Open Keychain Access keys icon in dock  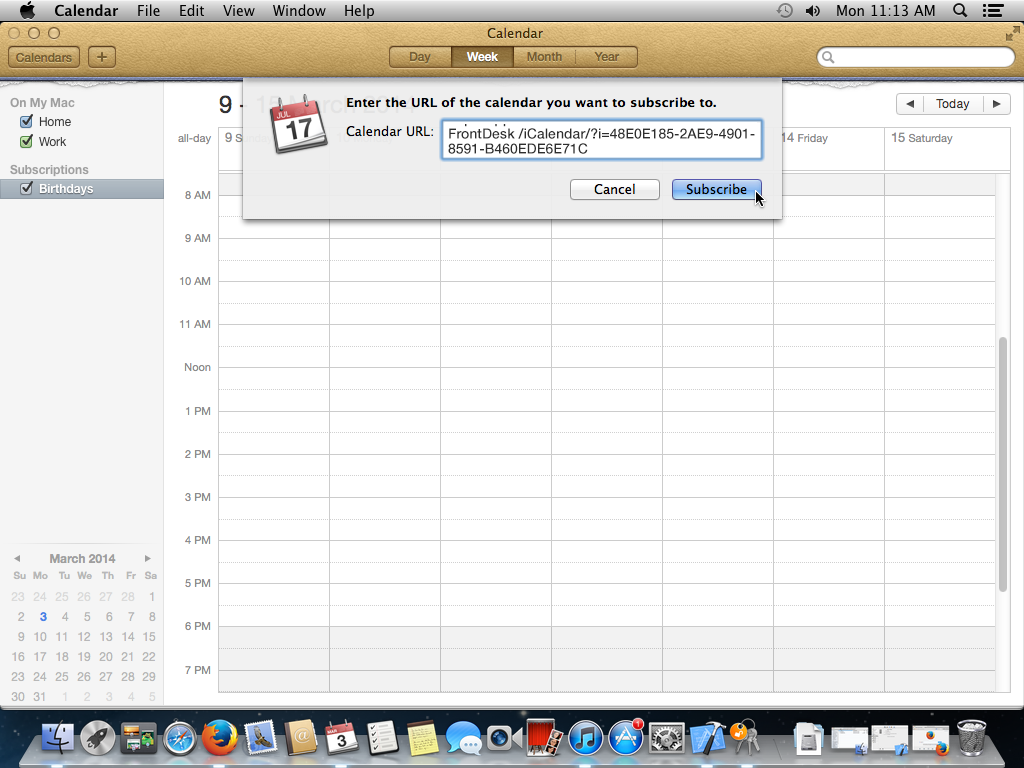coord(744,737)
